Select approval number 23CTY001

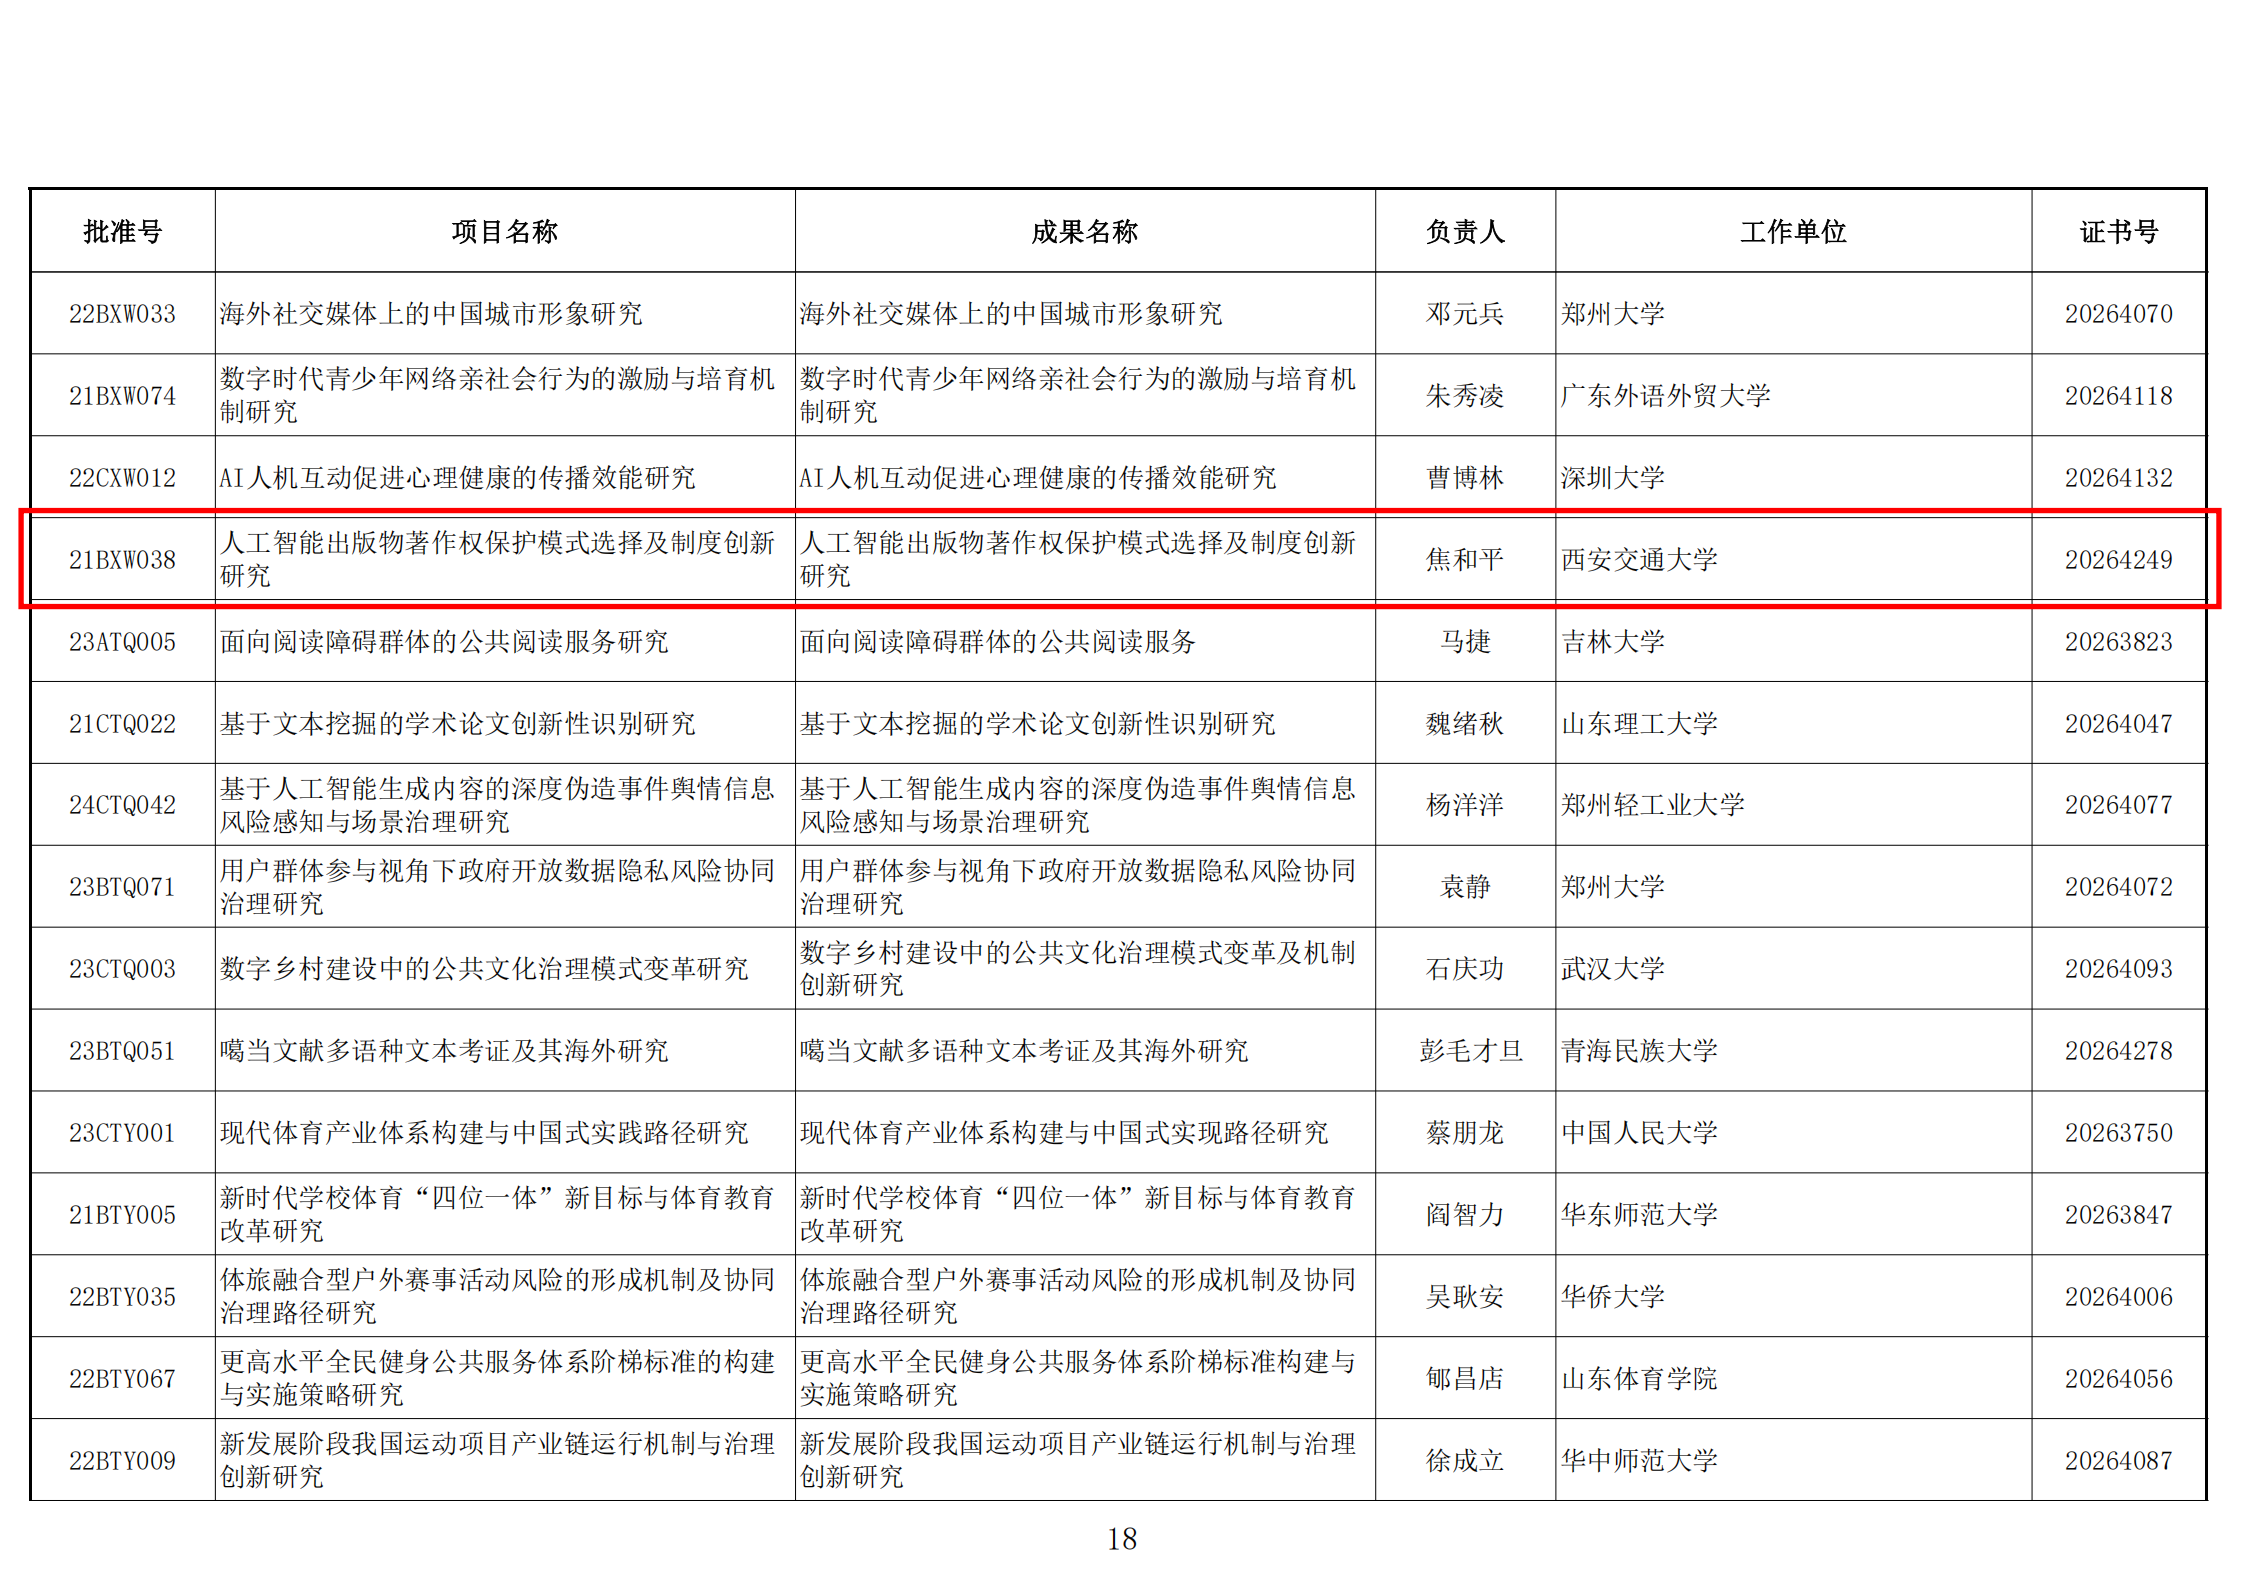tap(122, 1133)
